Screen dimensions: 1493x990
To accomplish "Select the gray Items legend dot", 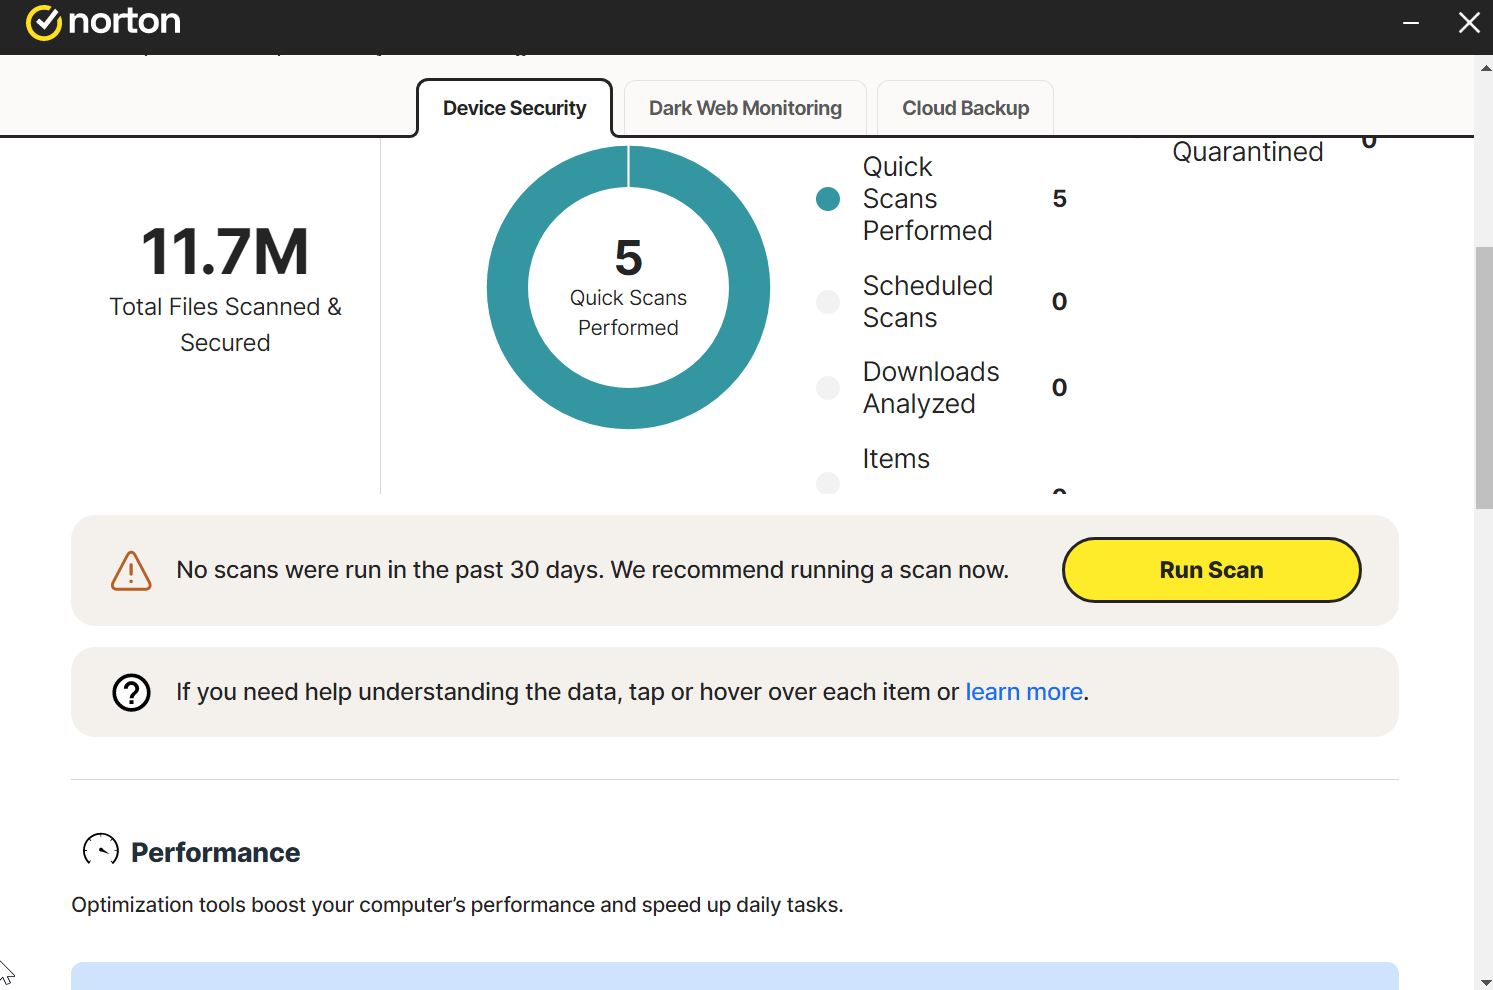I will pyautogui.click(x=828, y=483).
